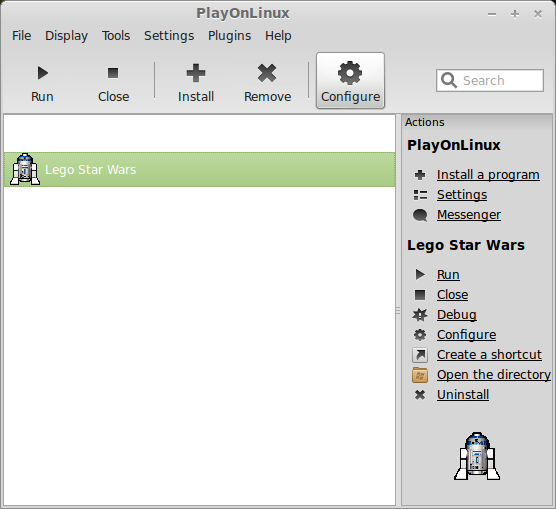Click the Run link under Lego Star Wars
556x509 pixels.
click(x=448, y=275)
